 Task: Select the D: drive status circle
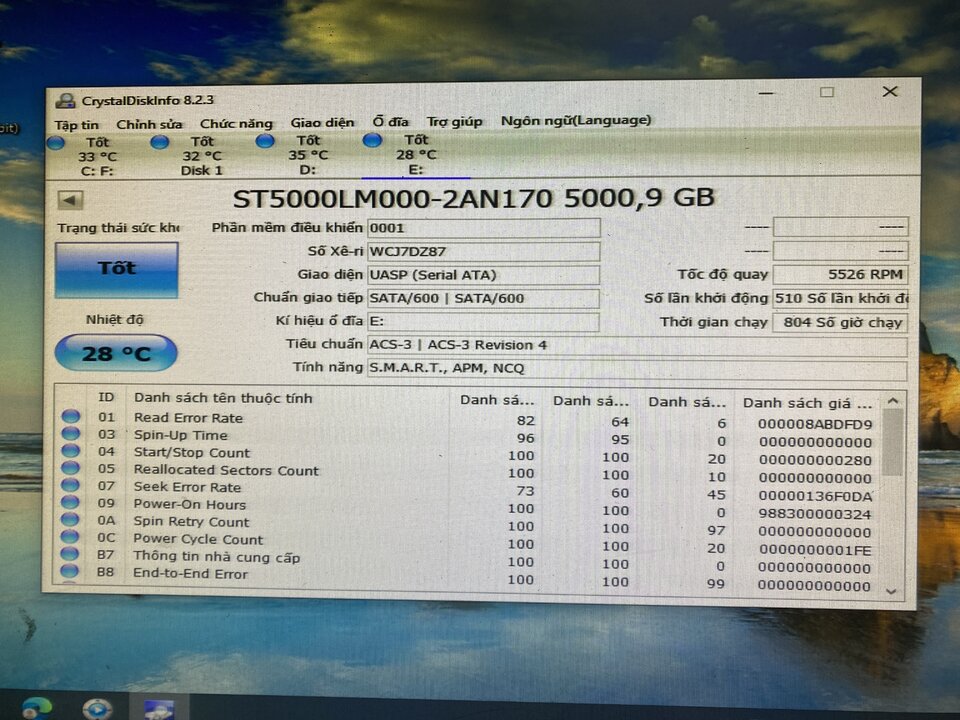(x=265, y=141)
